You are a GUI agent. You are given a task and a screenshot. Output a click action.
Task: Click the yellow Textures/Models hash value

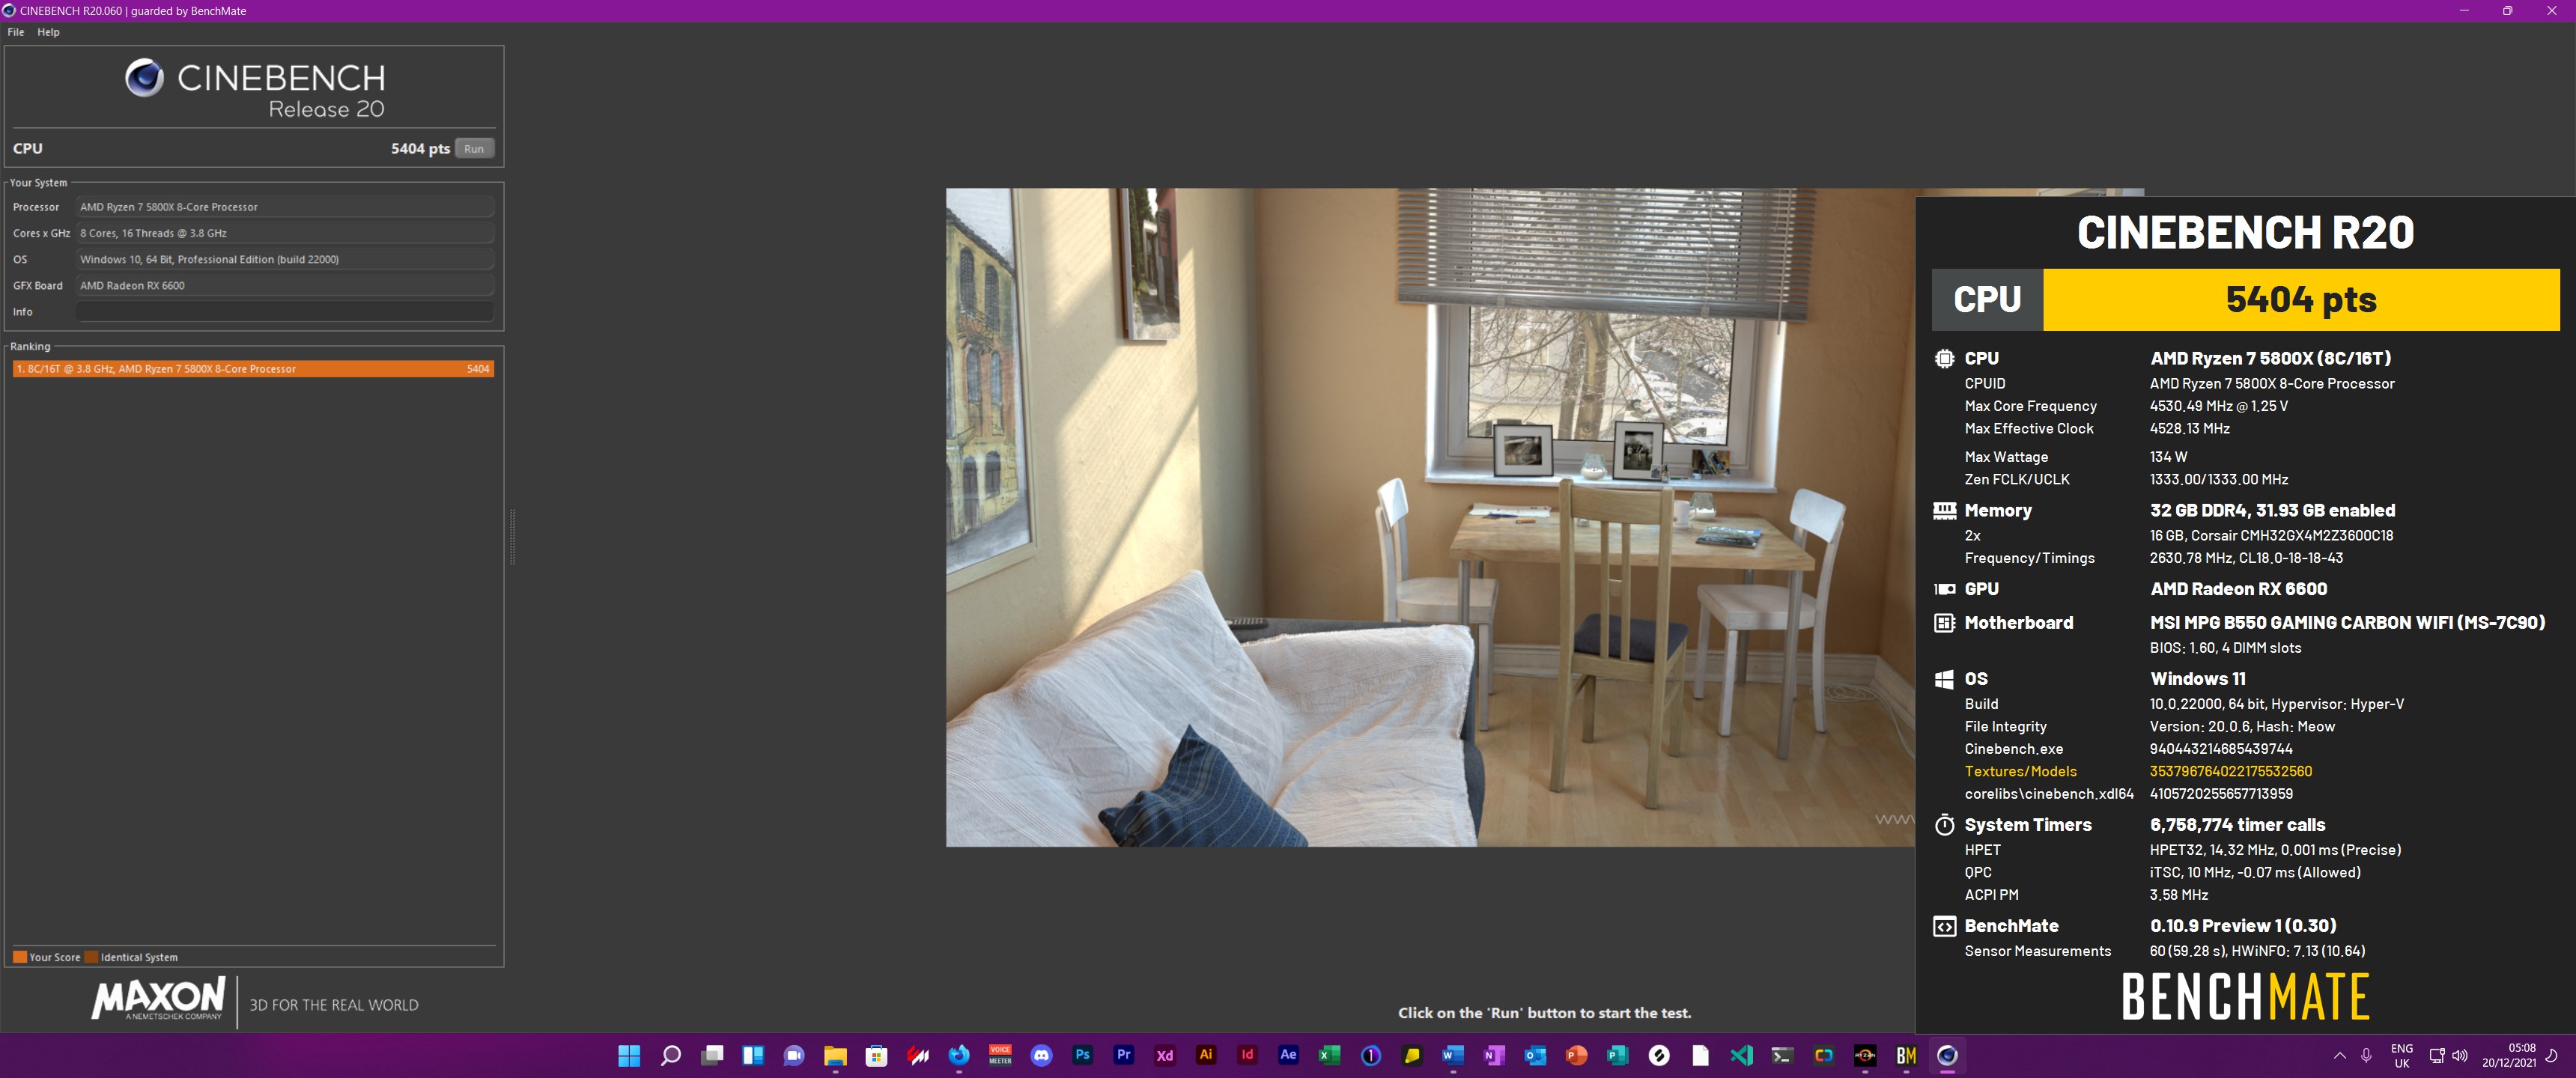coord(2231,771)
